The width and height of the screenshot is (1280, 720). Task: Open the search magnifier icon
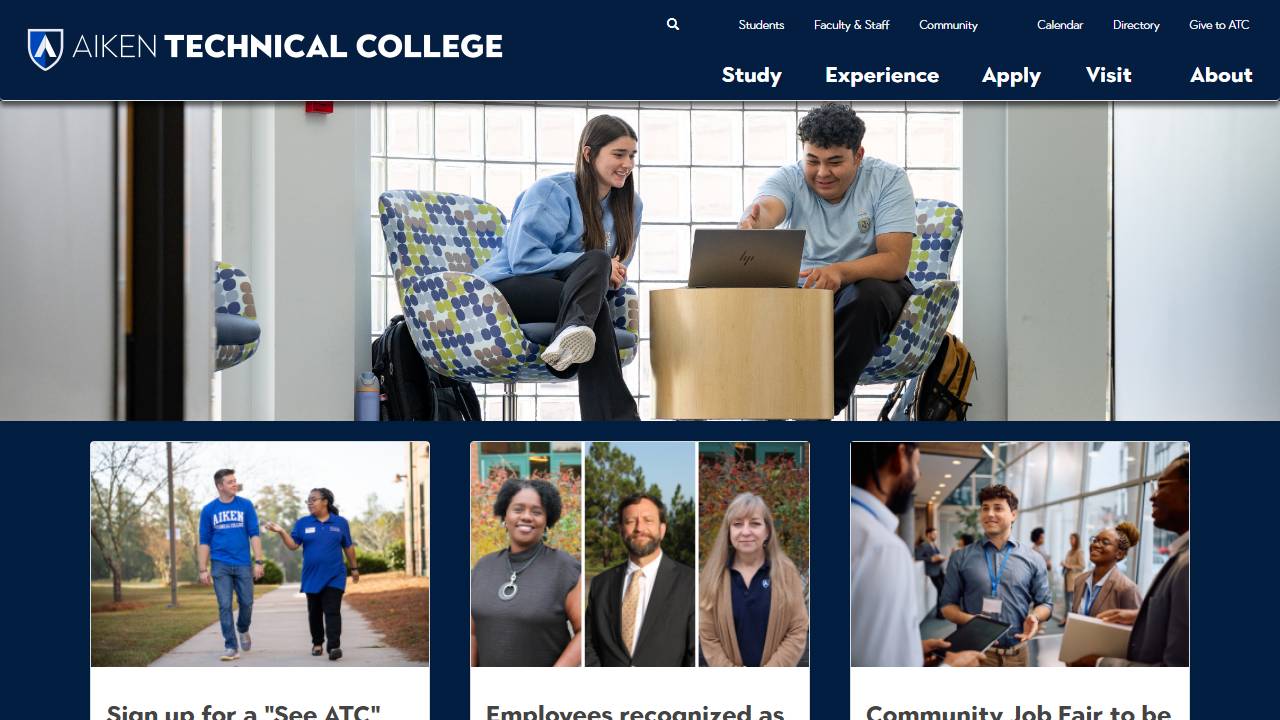673,24
